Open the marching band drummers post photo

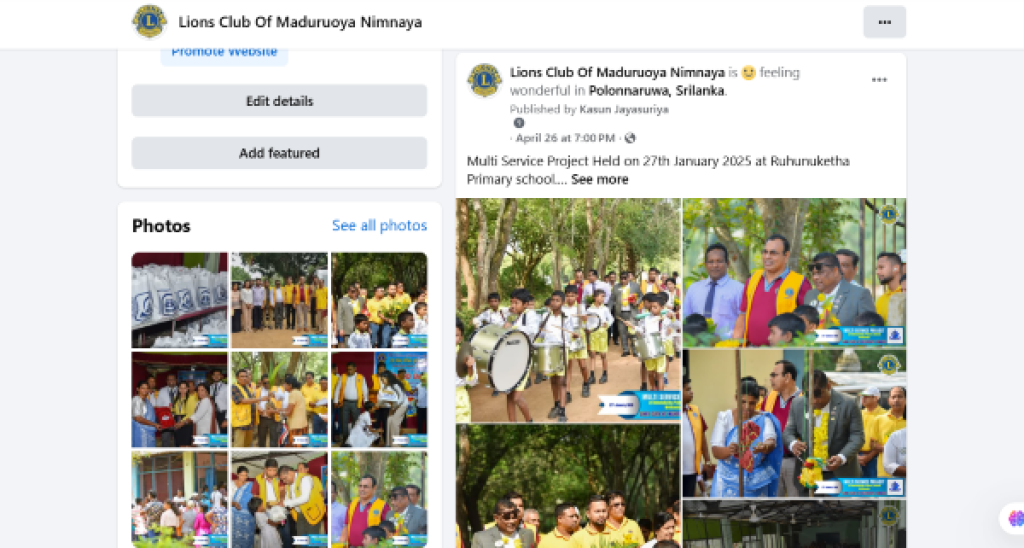click(568, 310)
